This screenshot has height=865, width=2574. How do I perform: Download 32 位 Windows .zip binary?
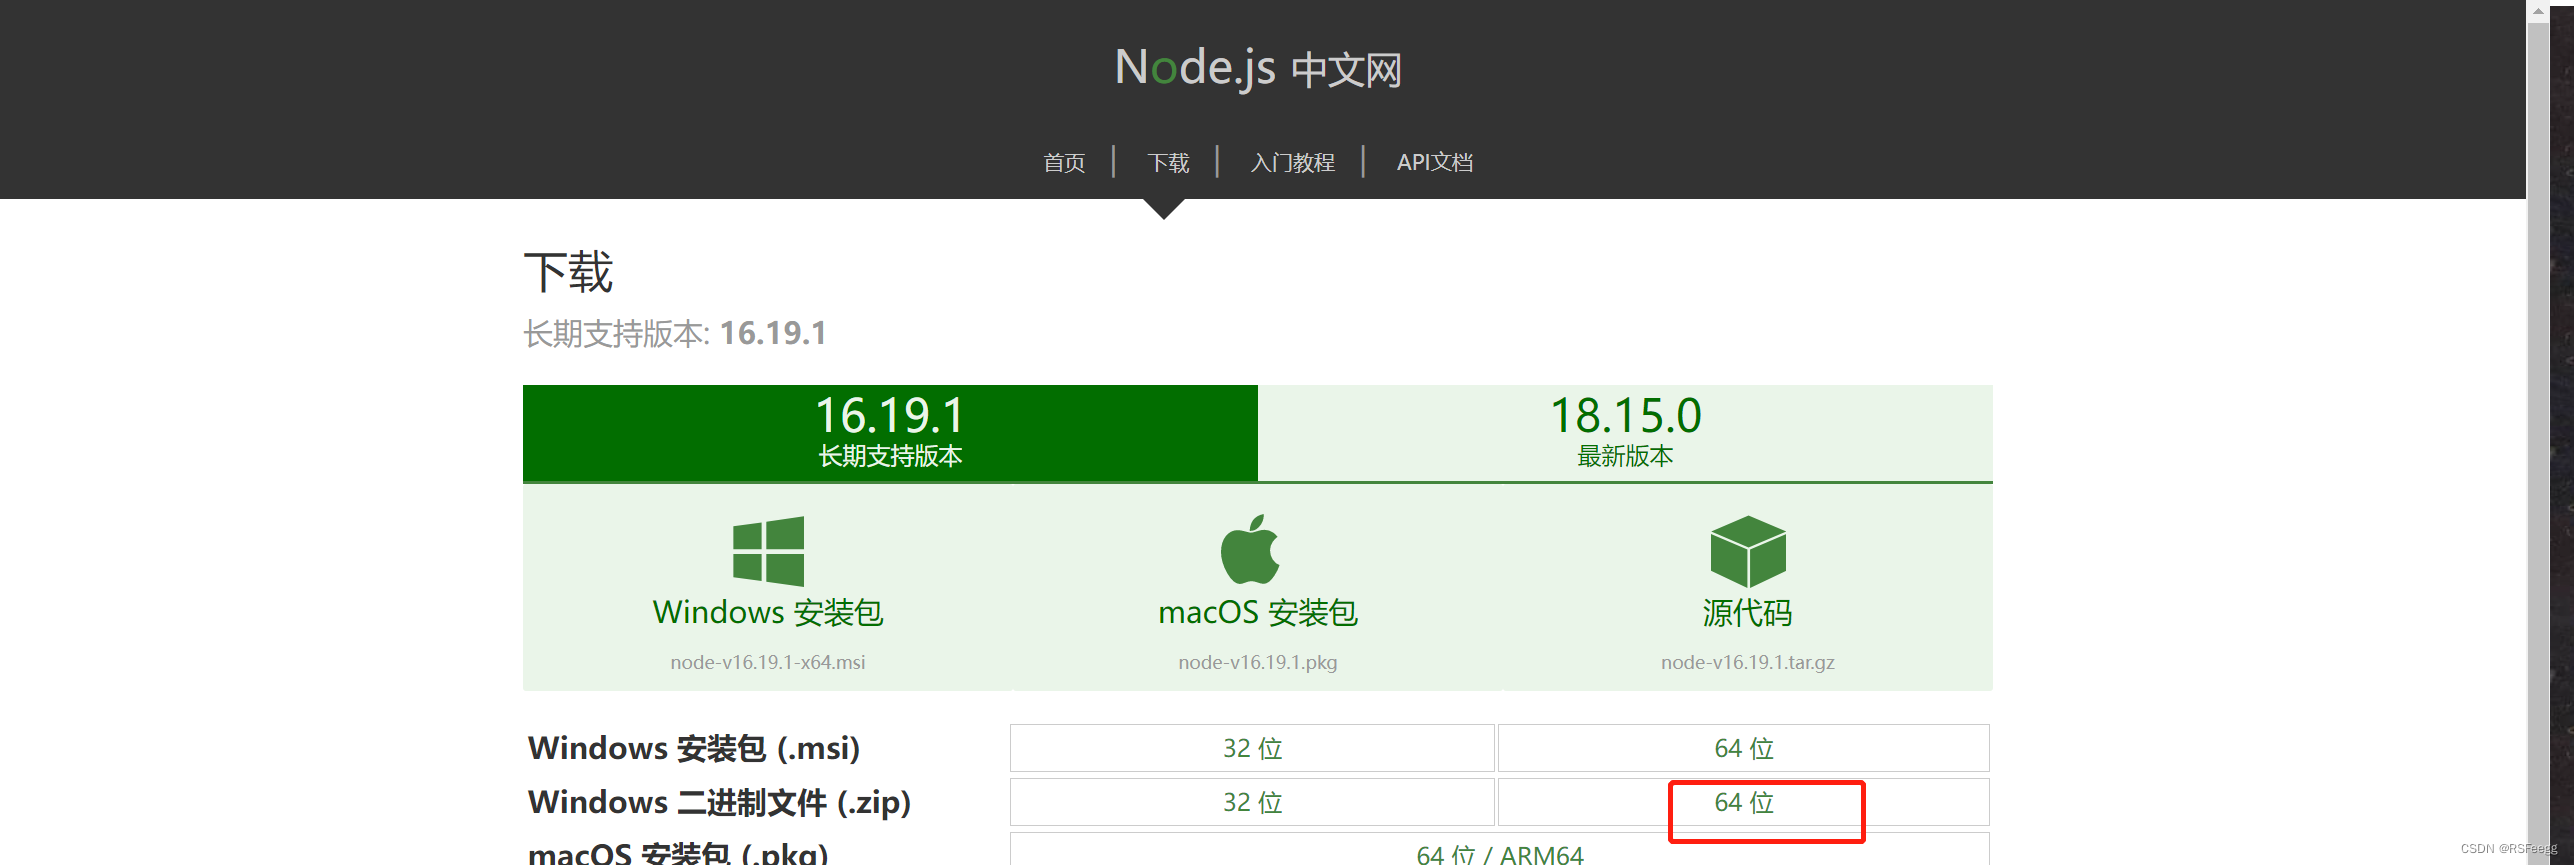coord(1252,802)
